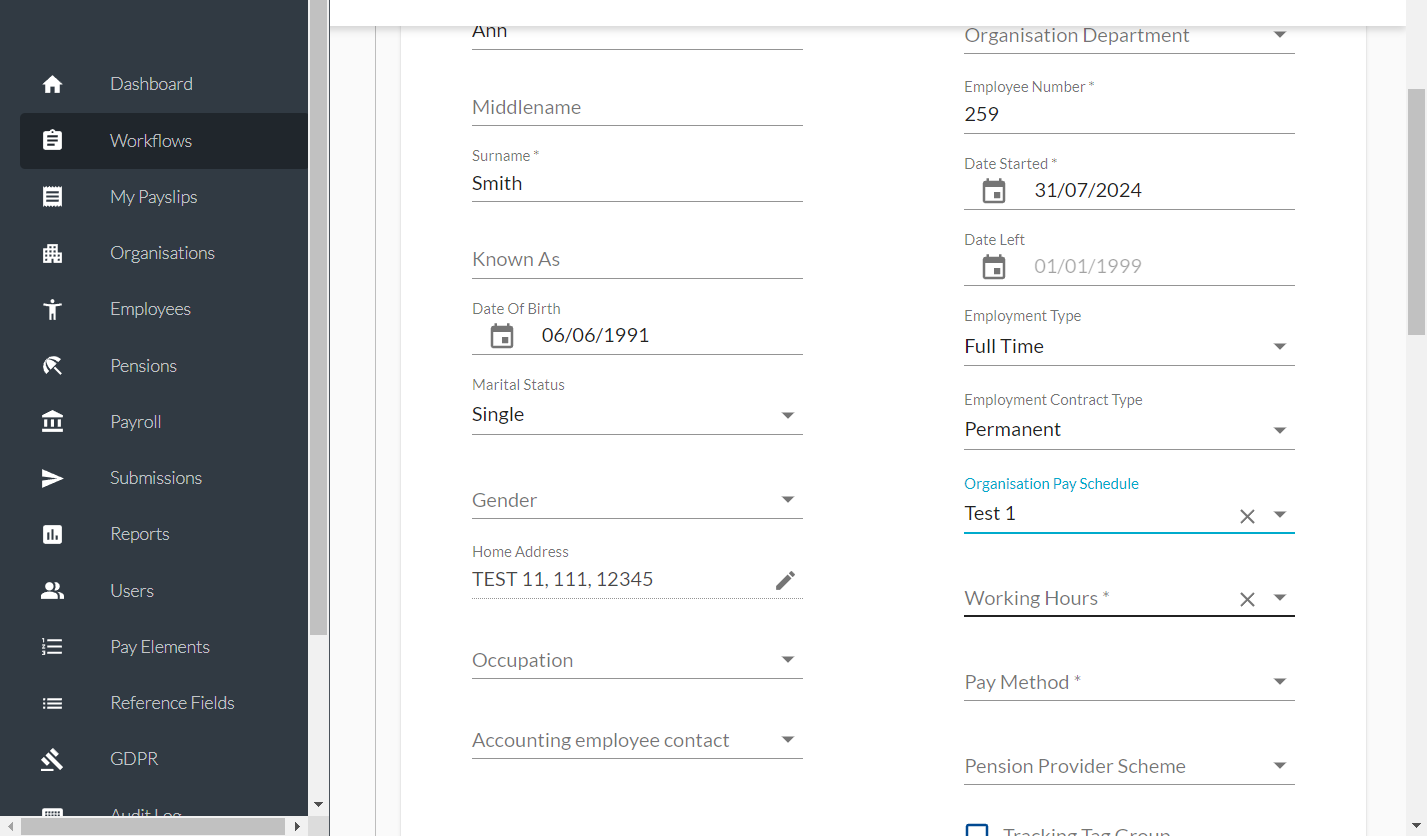The image size is (1427, 836).
Task: Click the Middlename input field
Action: (x=637, y=107)
